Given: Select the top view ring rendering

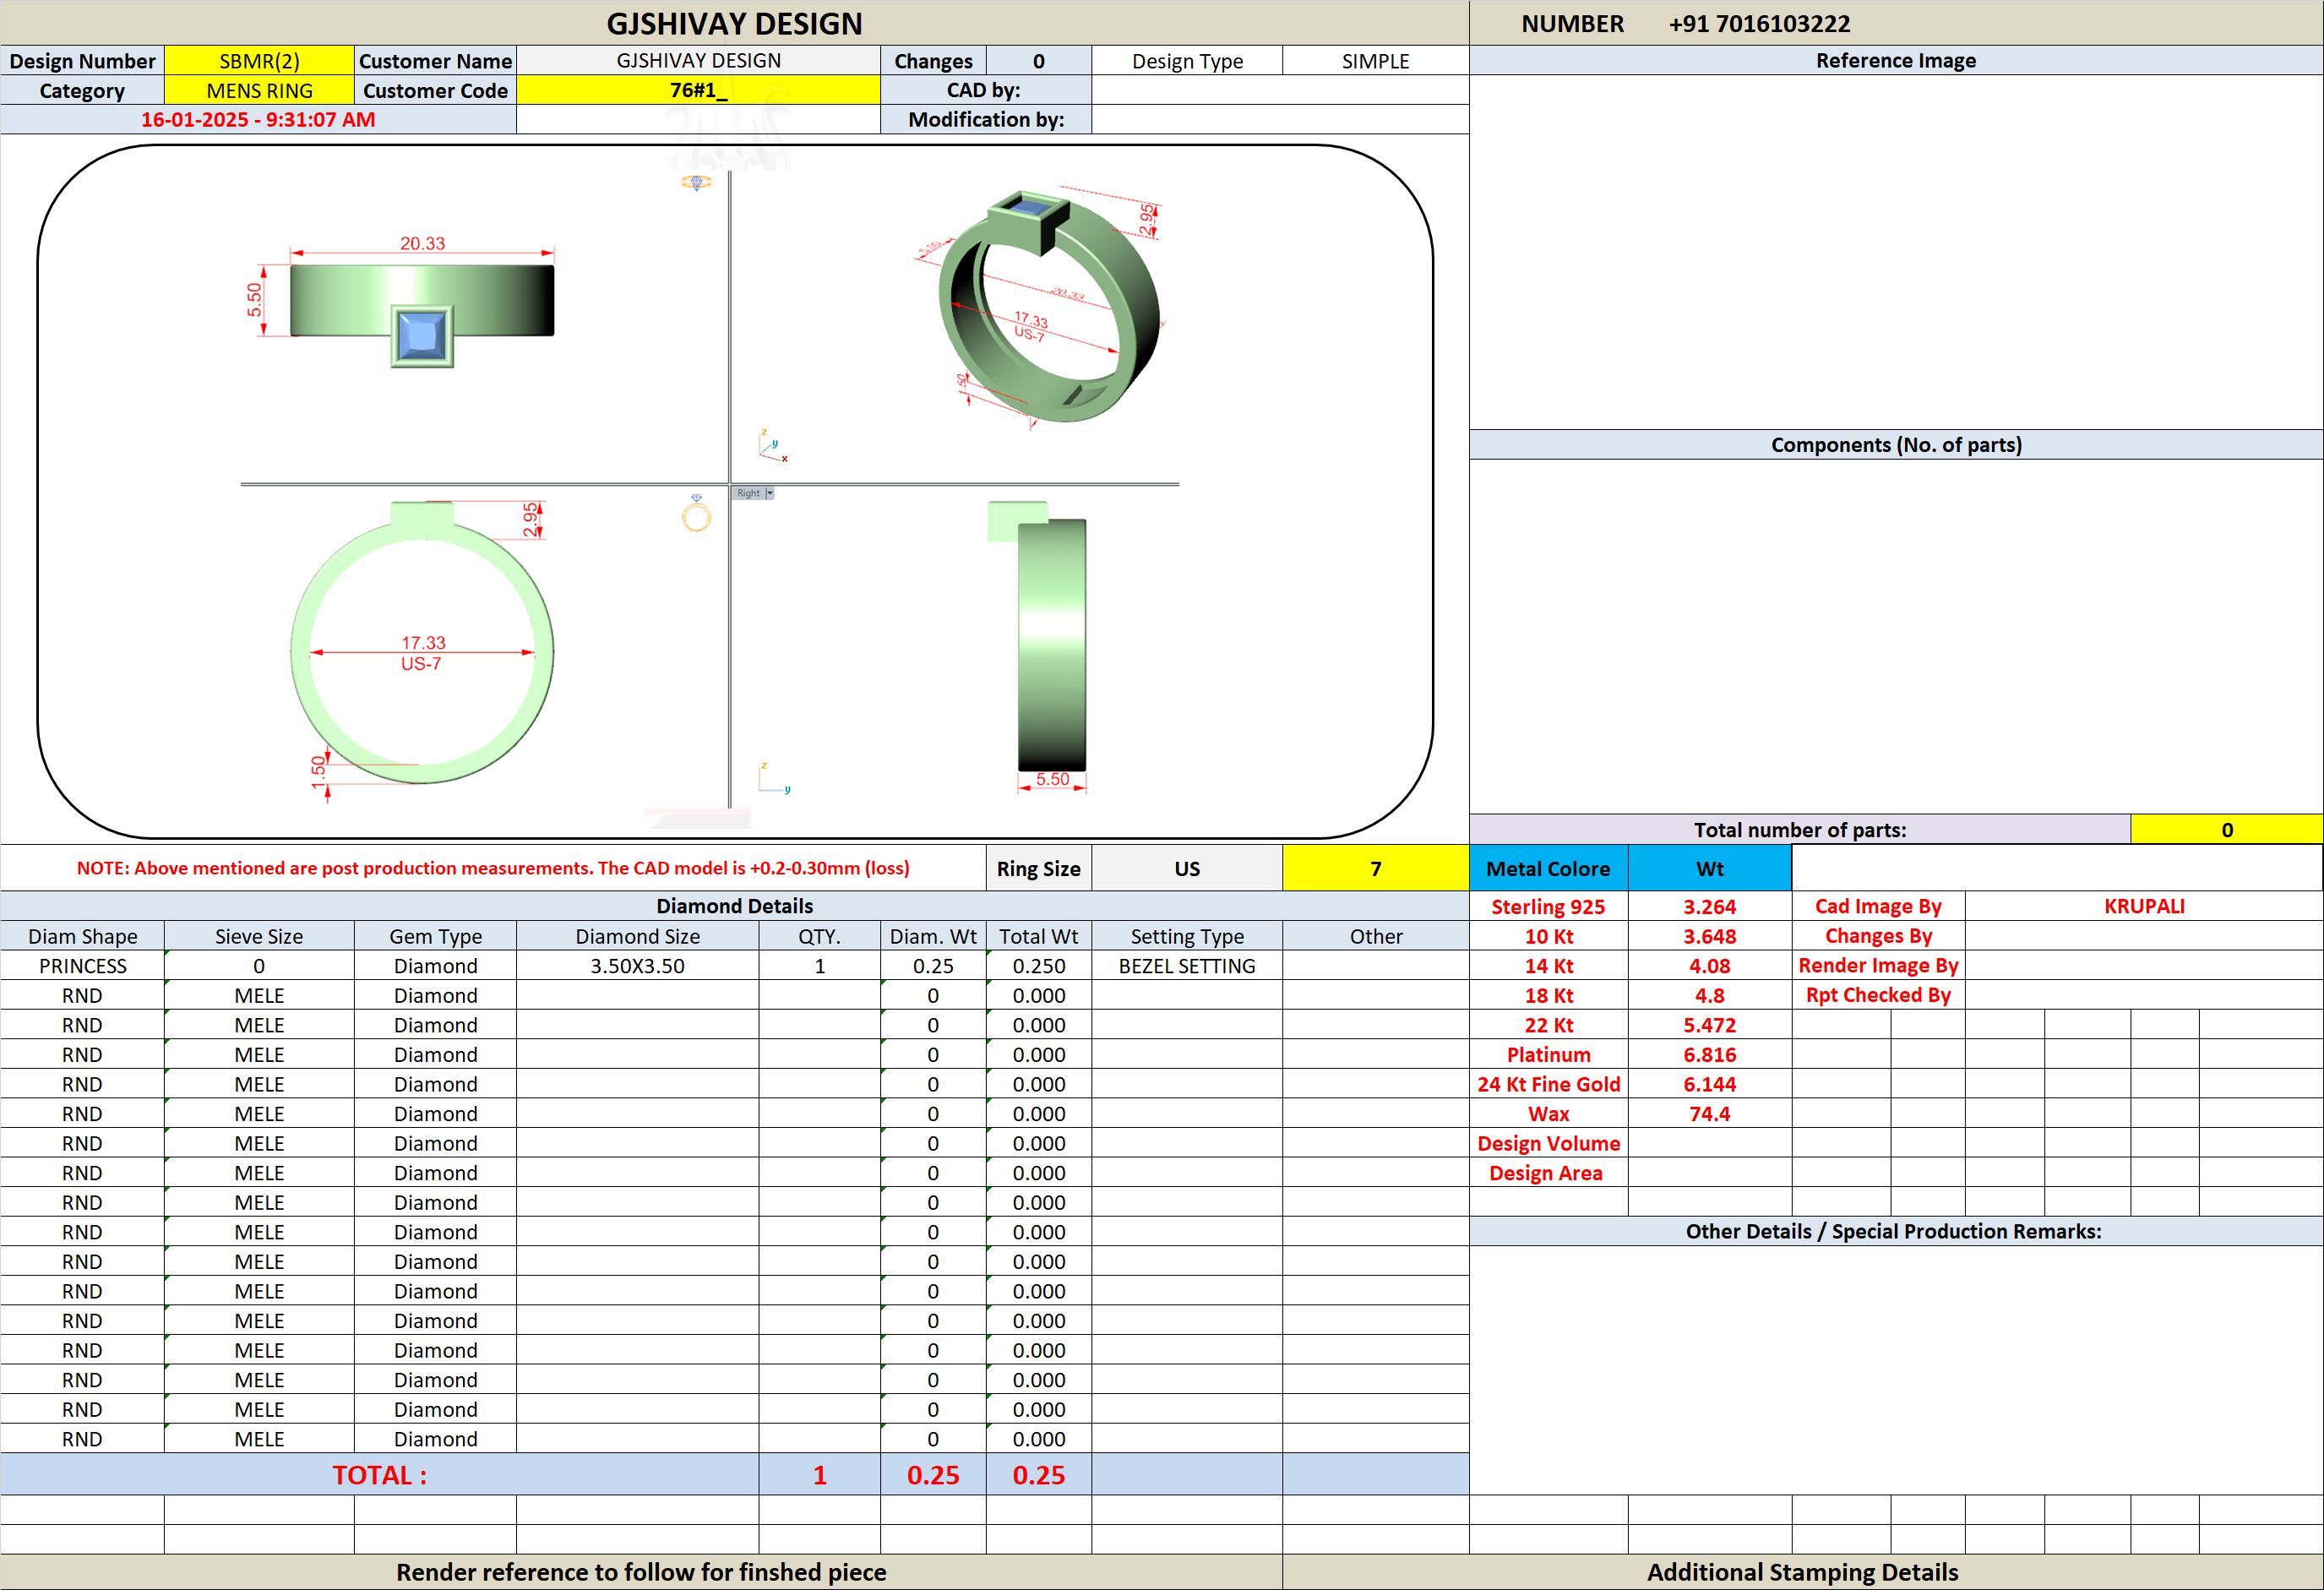Looking at the screenshot, I should [422, 315].
